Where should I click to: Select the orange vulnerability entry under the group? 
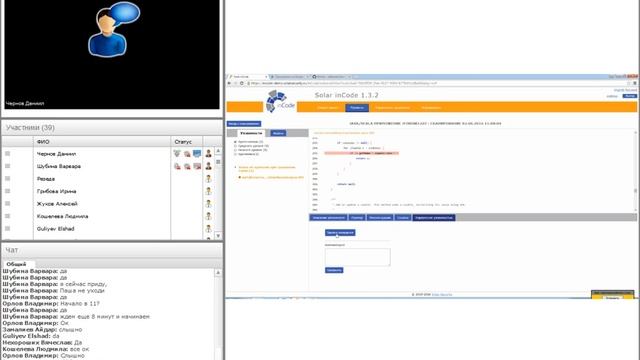[x=272, y=178]
